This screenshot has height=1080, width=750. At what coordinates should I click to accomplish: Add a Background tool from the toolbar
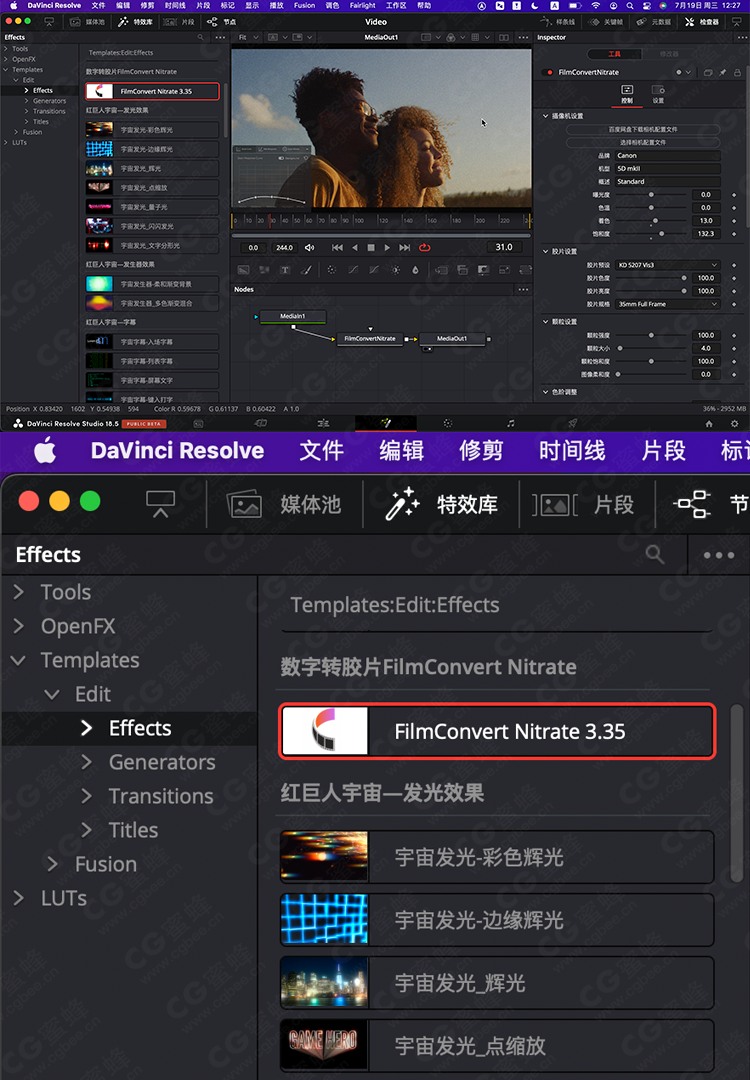pos(243,270)
